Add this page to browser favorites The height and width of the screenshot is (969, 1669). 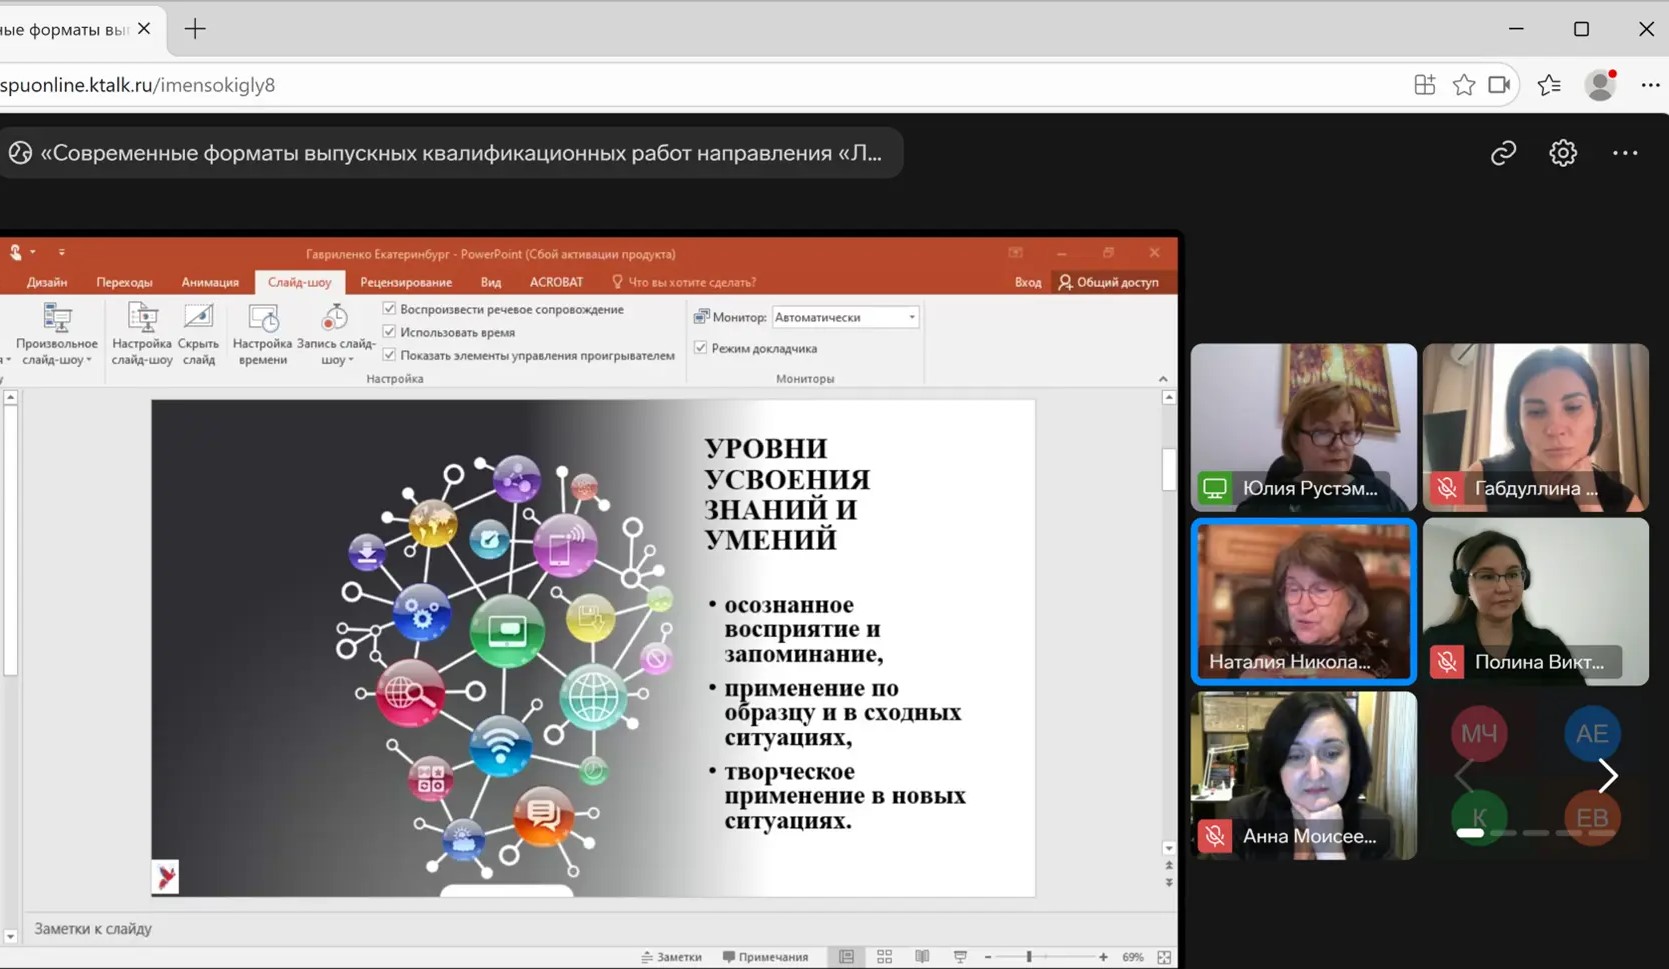1464,85
